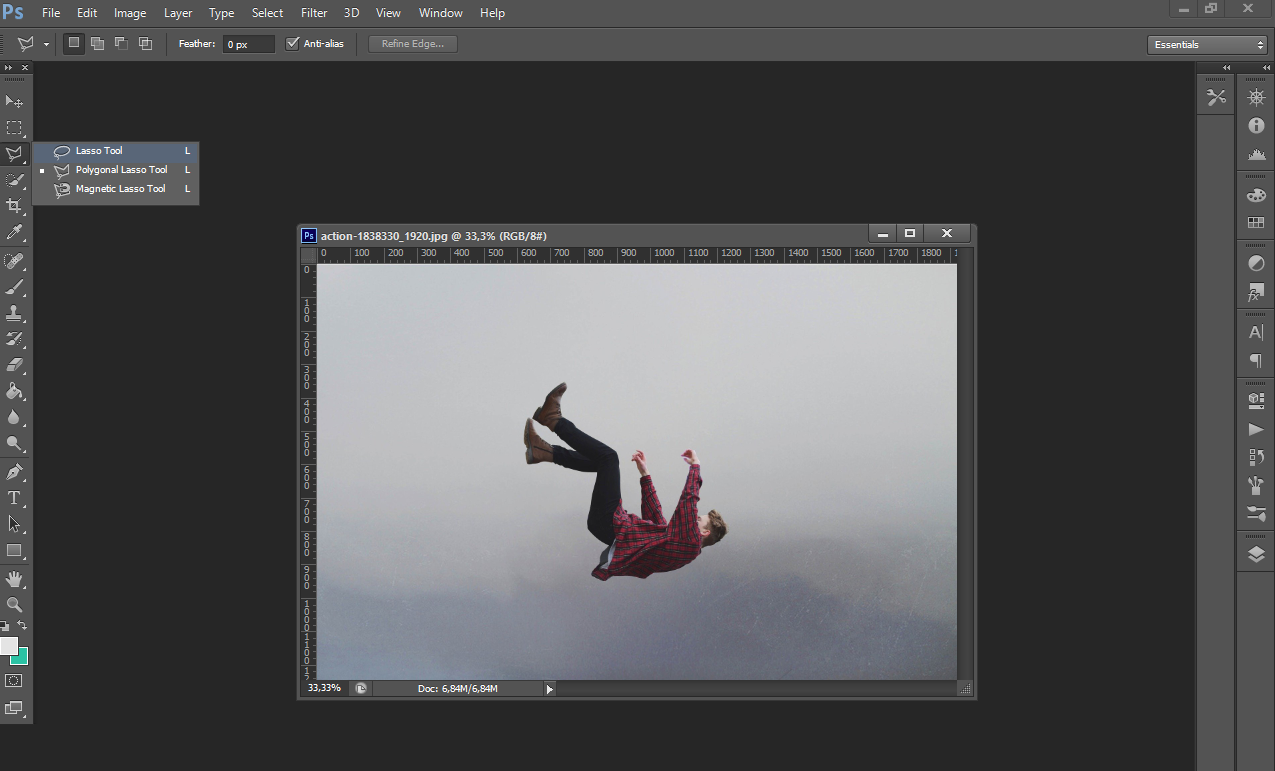Open the Window menu
Viewport: 1275px width, 771px height.
pos(440,13)
